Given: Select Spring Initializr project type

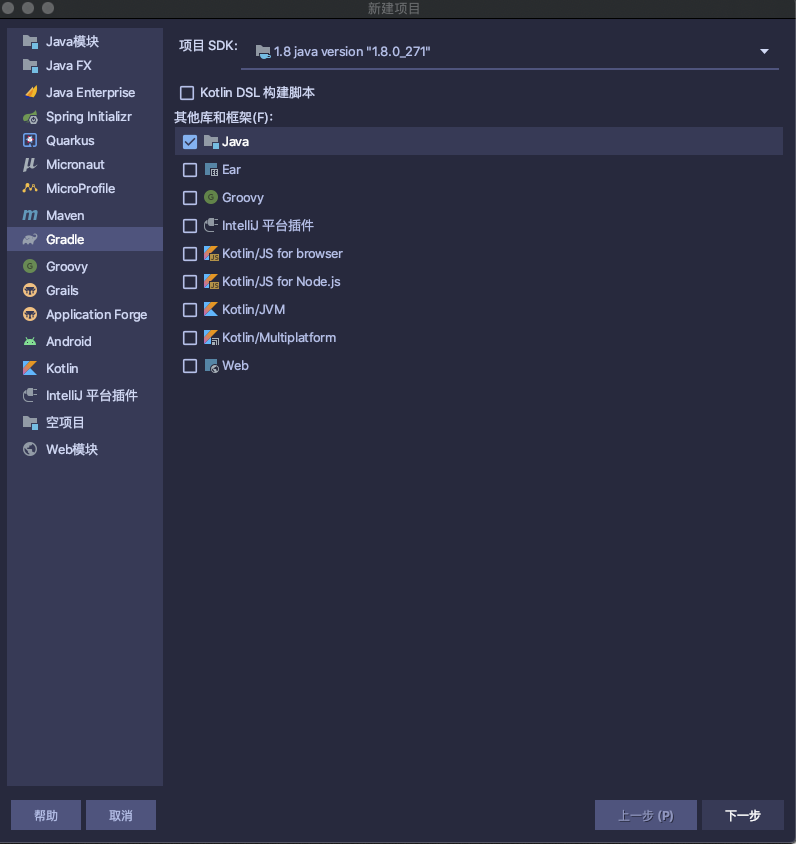Looking at the screenshot, I should (x=85, y=117).
